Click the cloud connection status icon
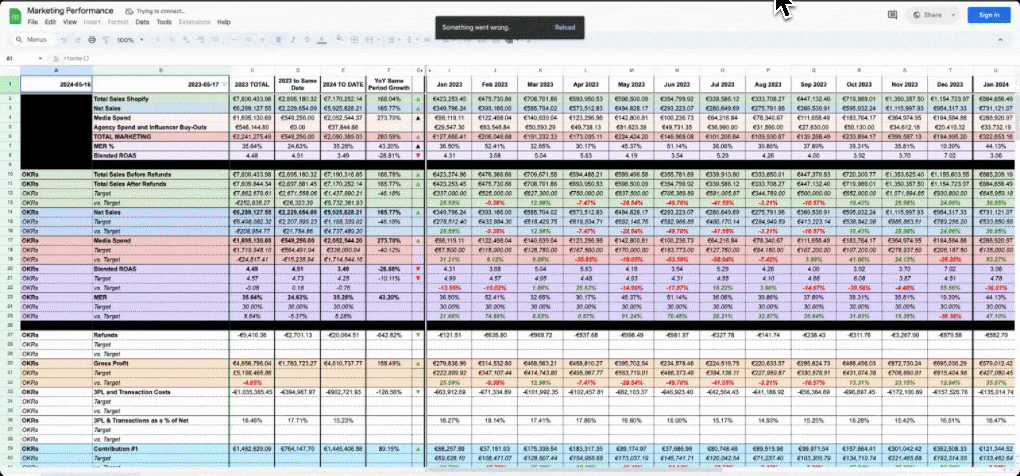The height and width of the screenshot is (476, 1020). pyautogui.click(x=129, y=11)
